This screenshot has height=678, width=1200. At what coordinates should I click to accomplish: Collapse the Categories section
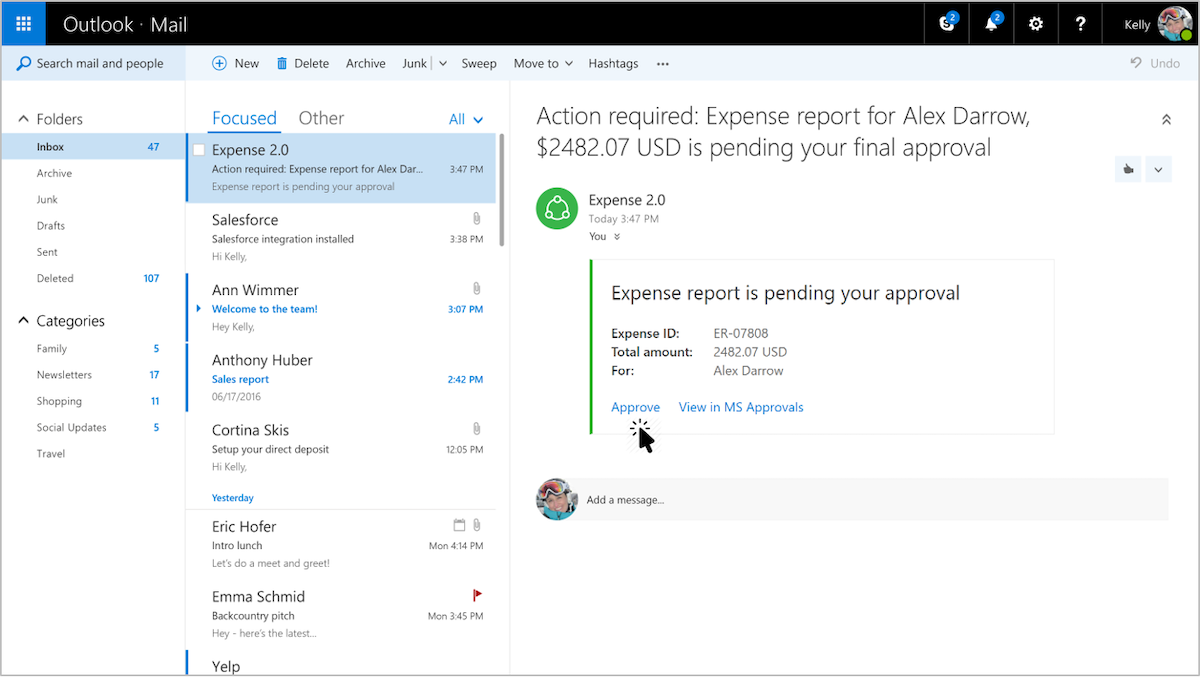[22, 320]
